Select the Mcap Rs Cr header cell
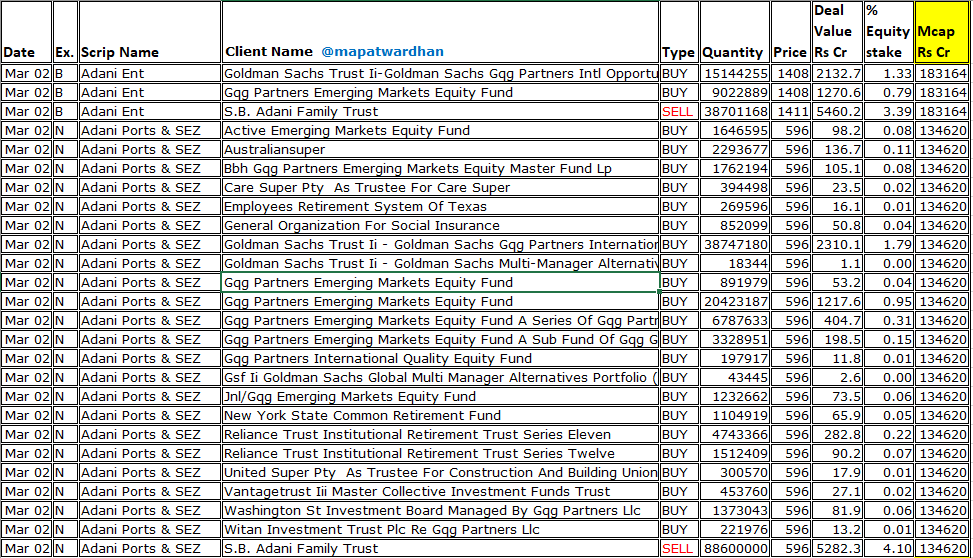Viewport: 973px width, 558px height. point(941,32)
